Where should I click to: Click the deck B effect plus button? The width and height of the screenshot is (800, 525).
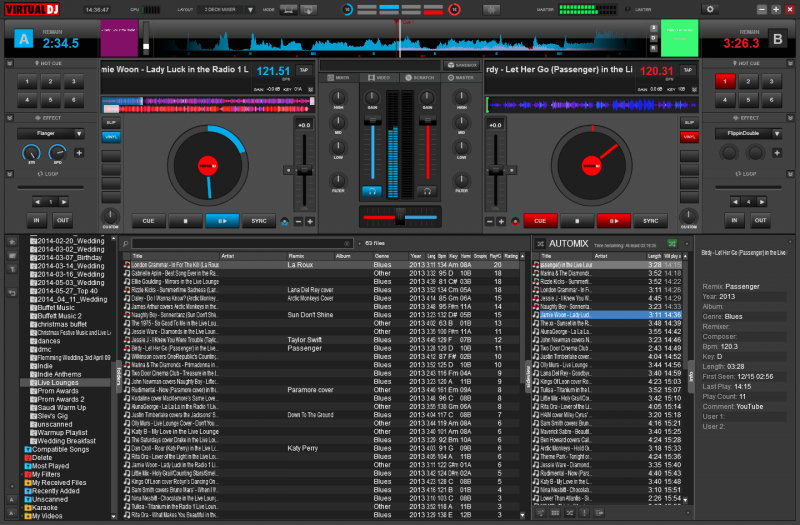pos(777,153)
